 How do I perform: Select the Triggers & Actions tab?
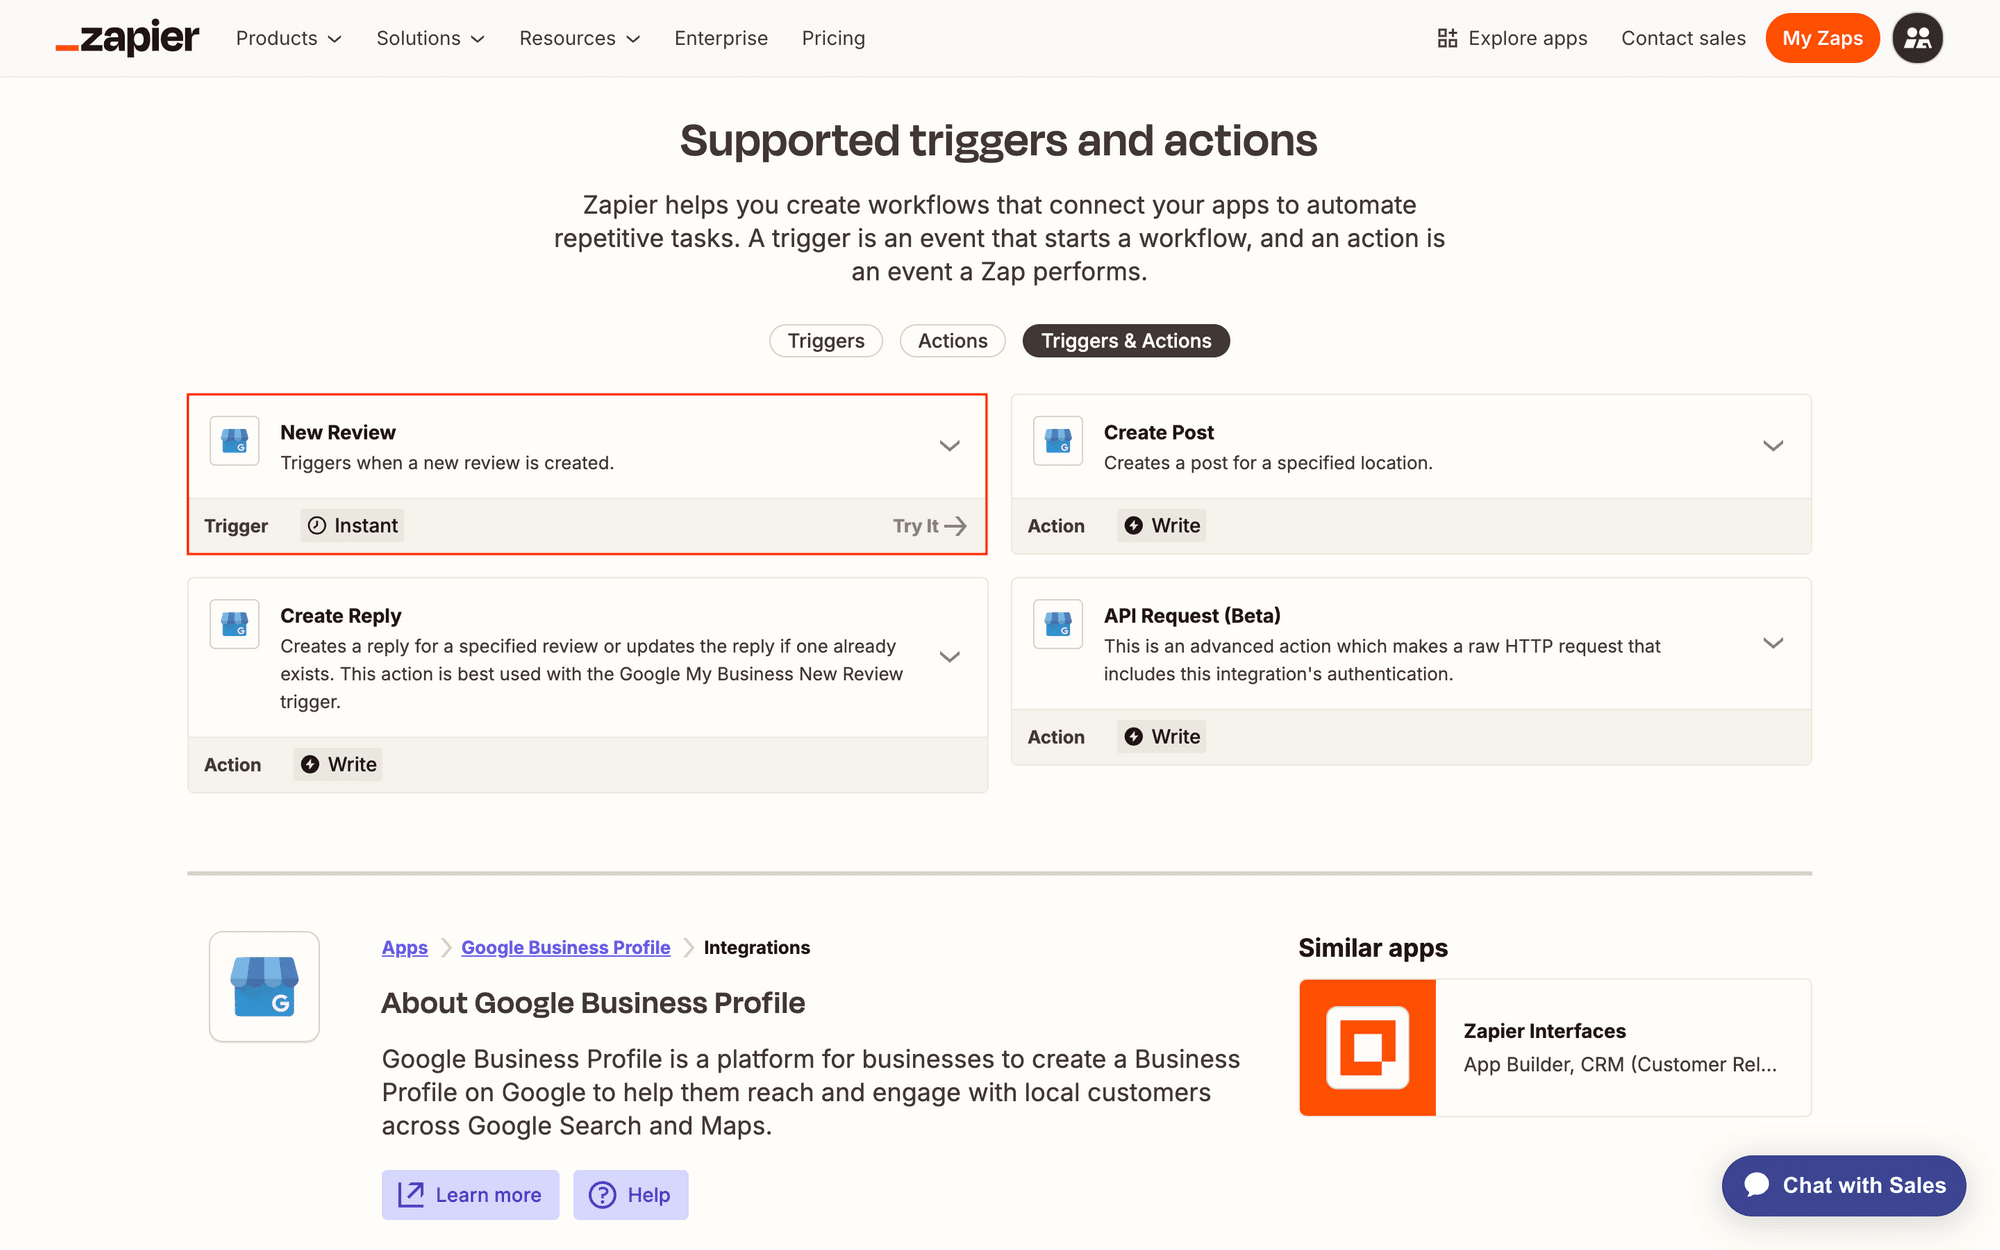coord(1126,341)
